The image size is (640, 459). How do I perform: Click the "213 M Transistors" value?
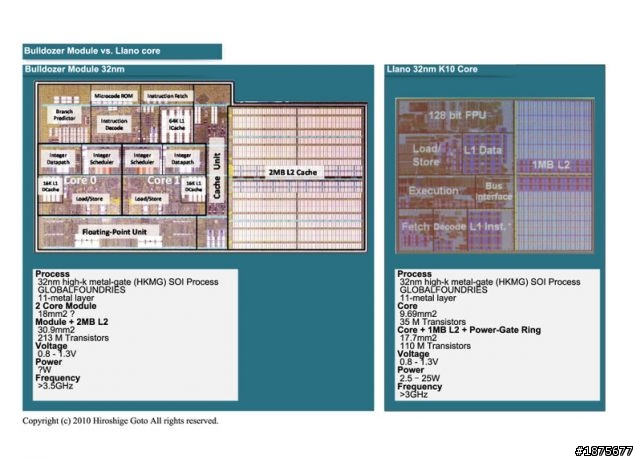pos(73,338)
